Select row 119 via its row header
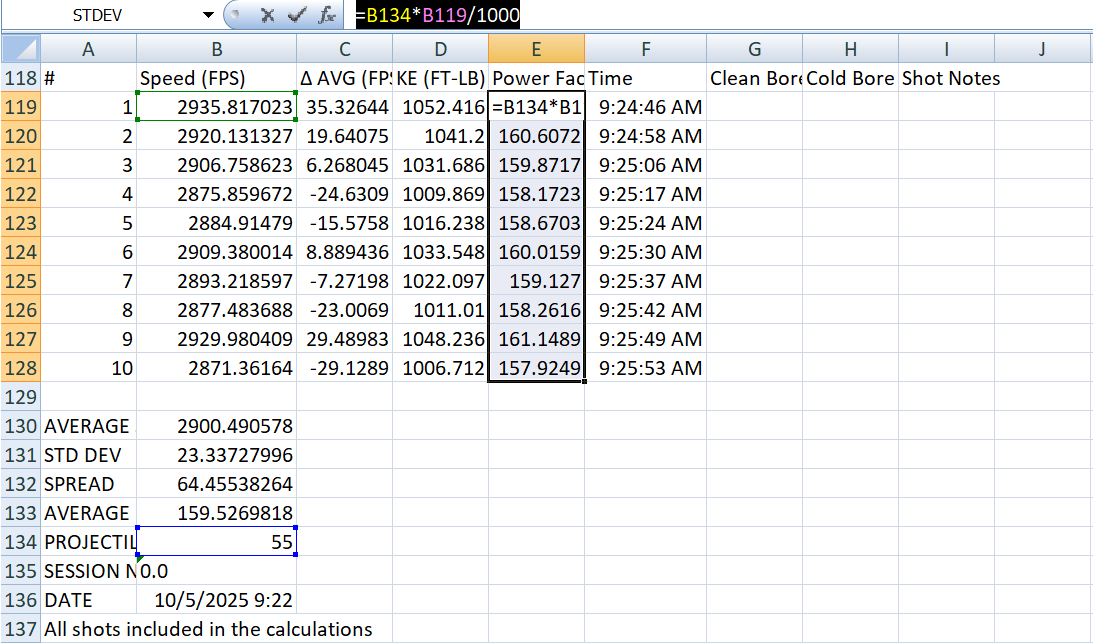 [x=21, y=107]
